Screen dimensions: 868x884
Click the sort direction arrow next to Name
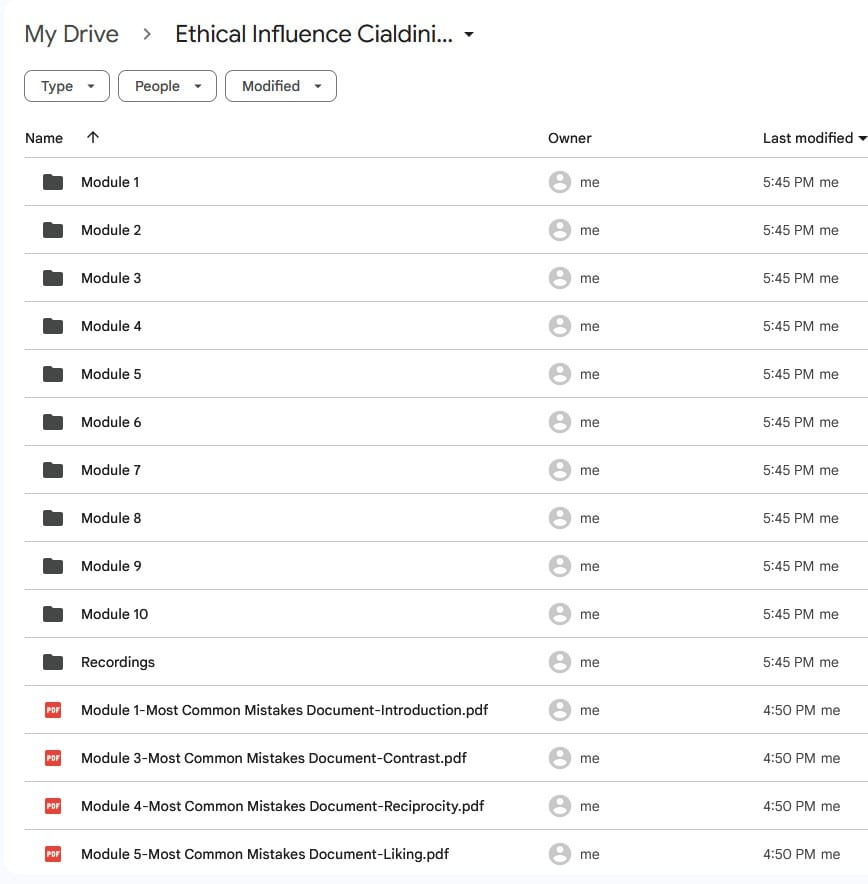pyautogui.click(x=93, y=138)
